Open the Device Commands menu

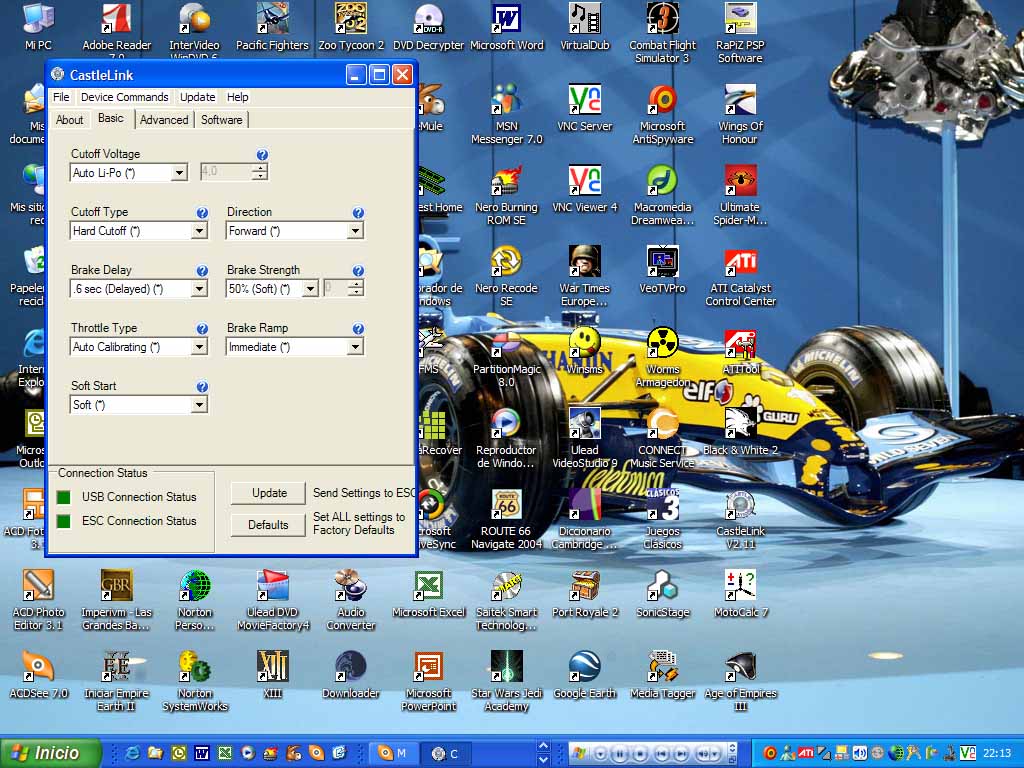(x=124, y=97)
